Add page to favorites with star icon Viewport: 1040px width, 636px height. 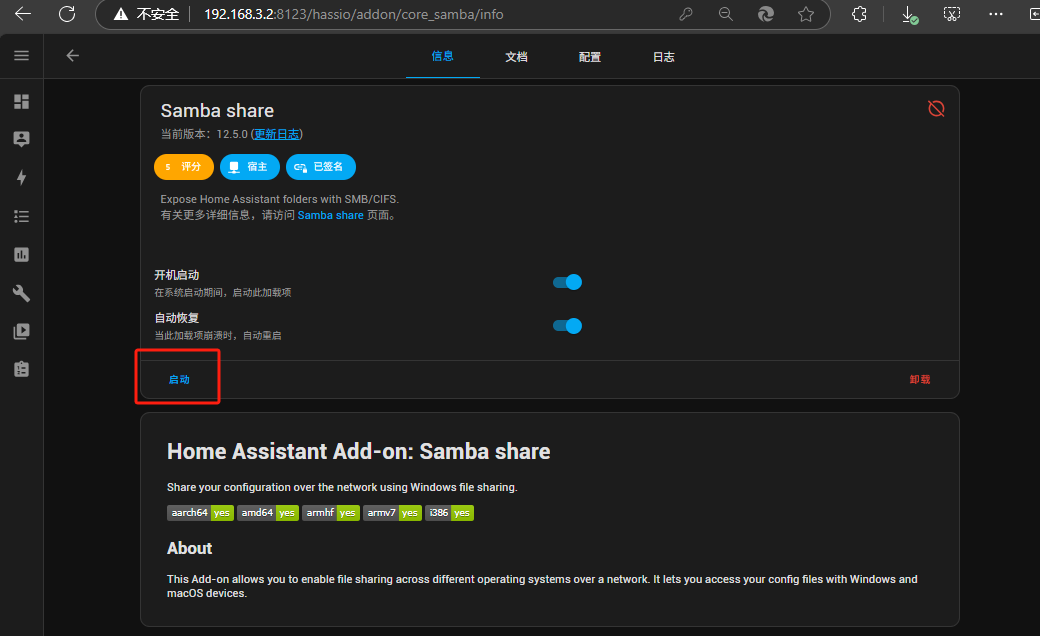point(806,14)
